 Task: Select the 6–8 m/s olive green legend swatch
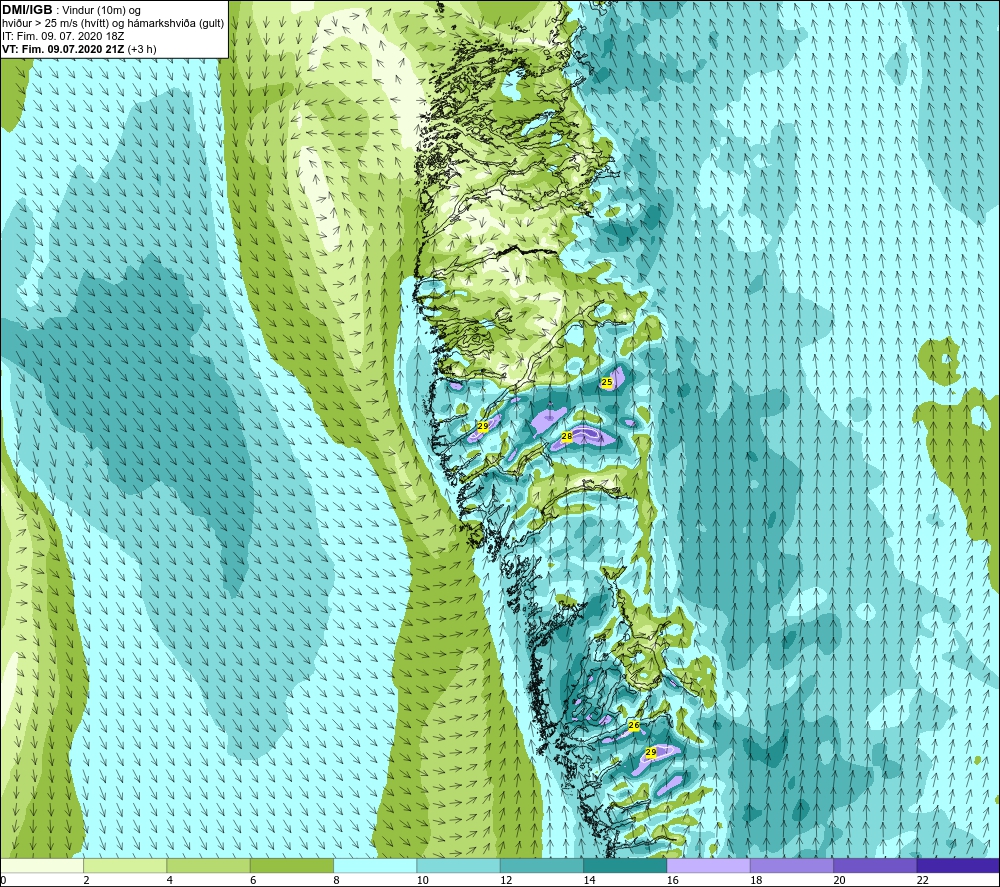coord(292,865)
